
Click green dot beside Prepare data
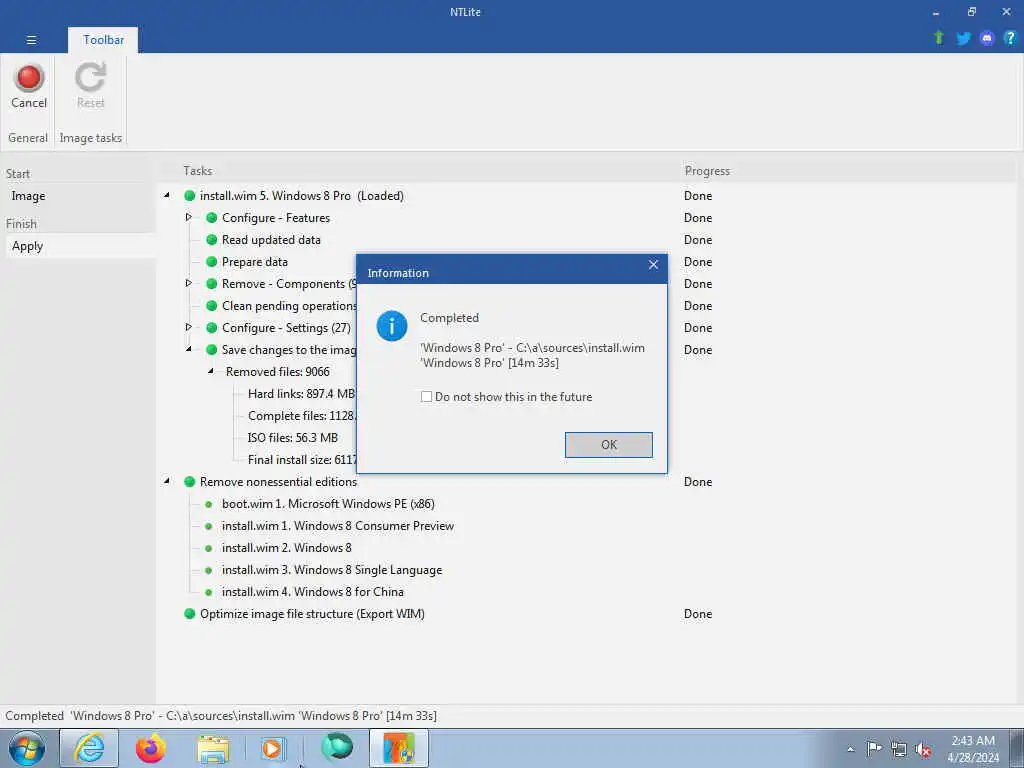pyautogui.click(x=211, y=262)
